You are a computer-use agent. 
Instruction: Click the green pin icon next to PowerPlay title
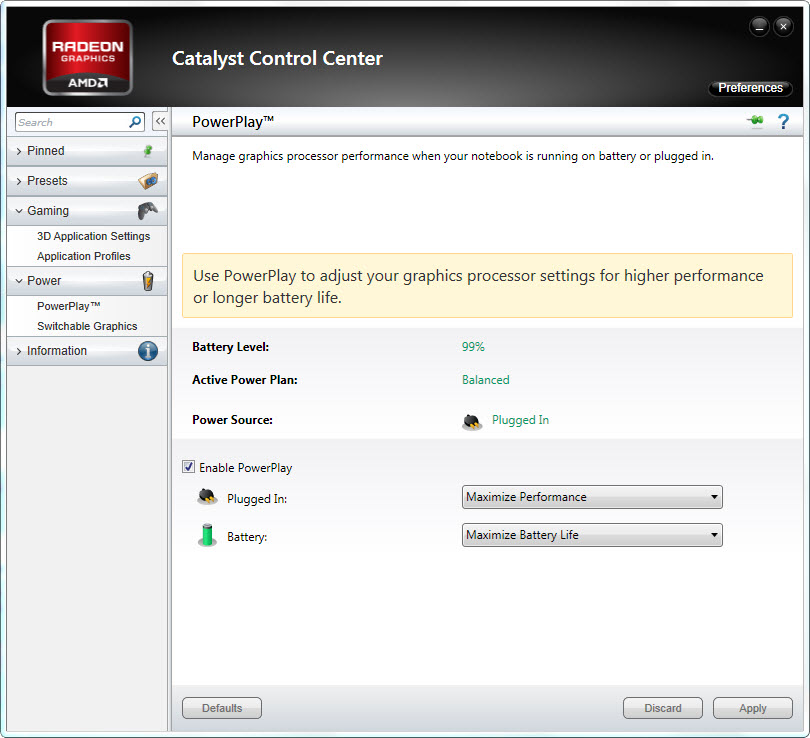click(754, 121)
